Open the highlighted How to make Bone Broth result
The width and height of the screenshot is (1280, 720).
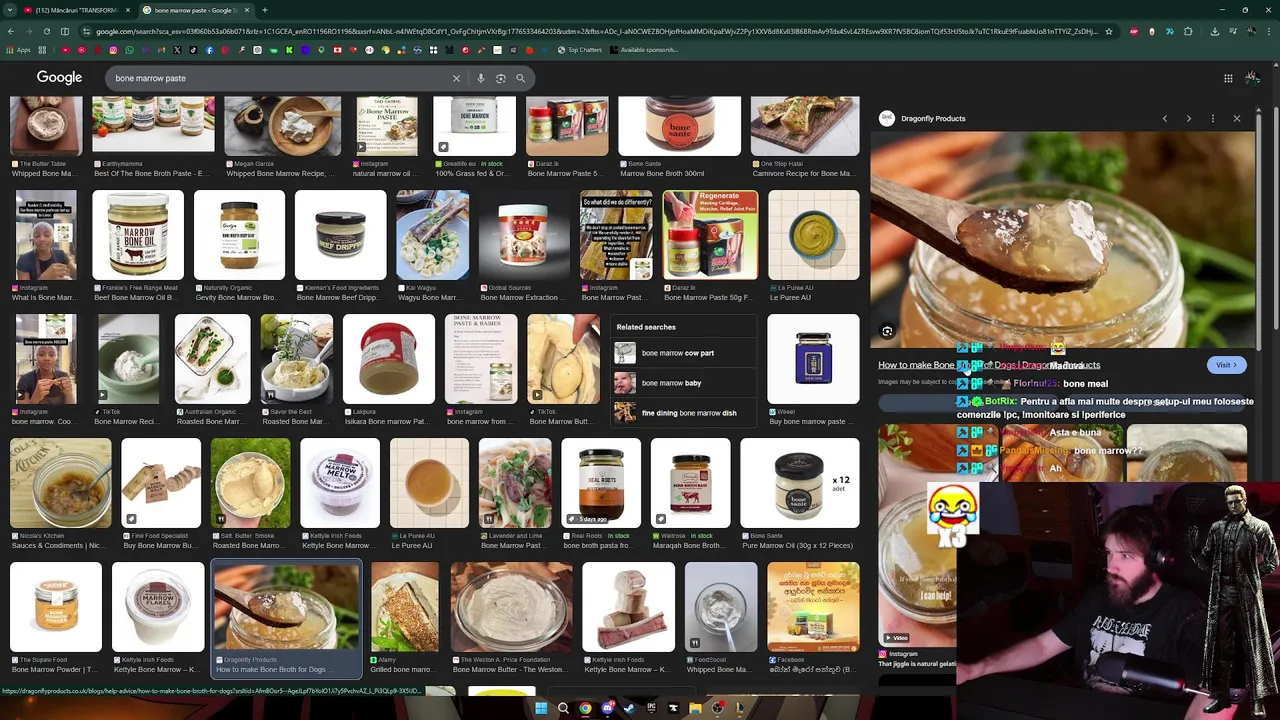tap(287, 619)
